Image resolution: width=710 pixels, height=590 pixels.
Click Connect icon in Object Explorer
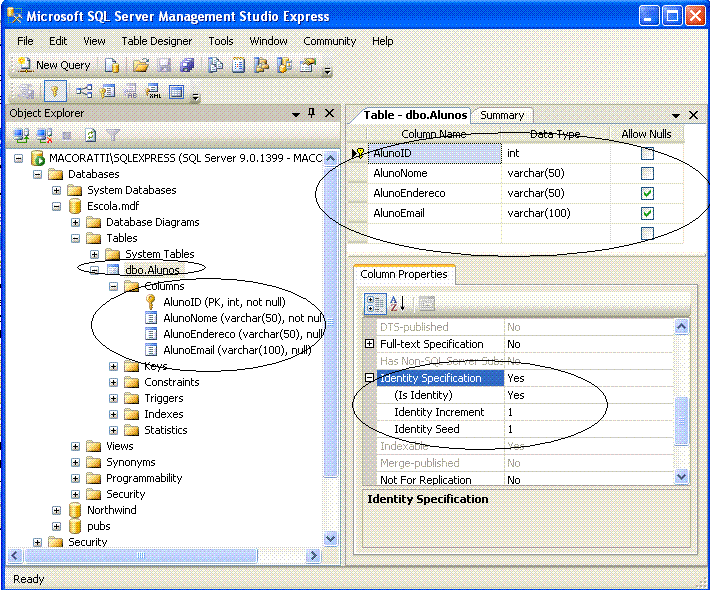tap(21, 135)
